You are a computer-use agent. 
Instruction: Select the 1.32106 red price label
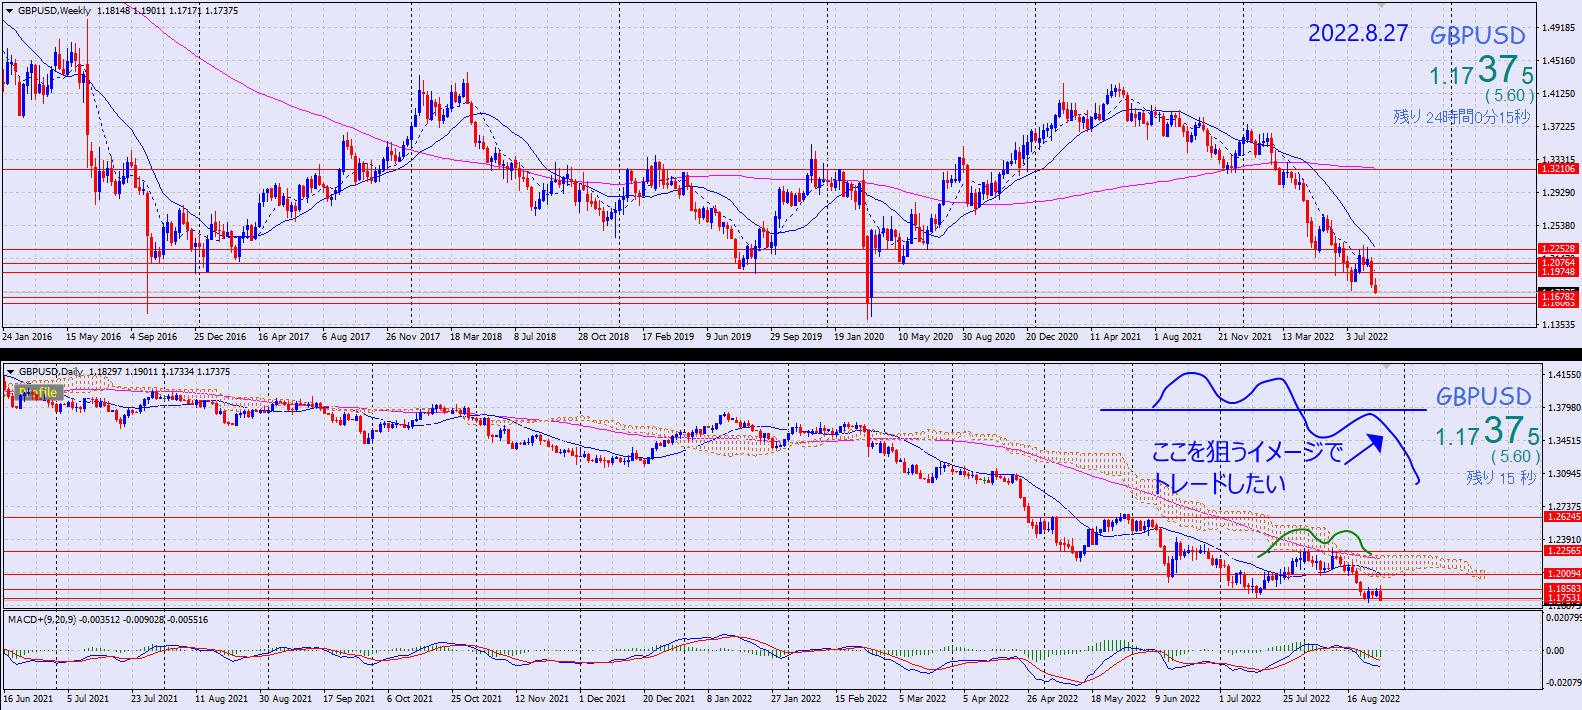pos(1559,169)
